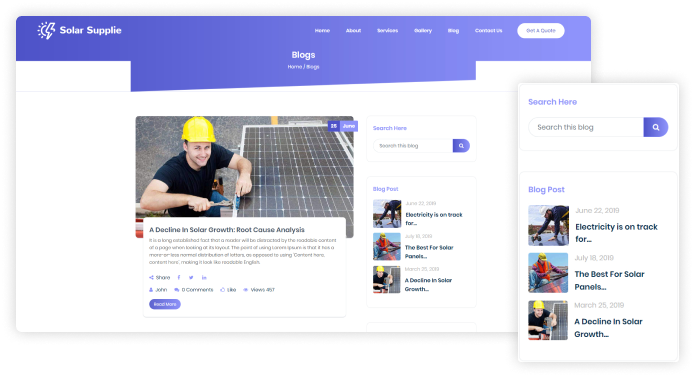Click the large Blog Post heading
The image size is (695, 378).
(546, 190)
